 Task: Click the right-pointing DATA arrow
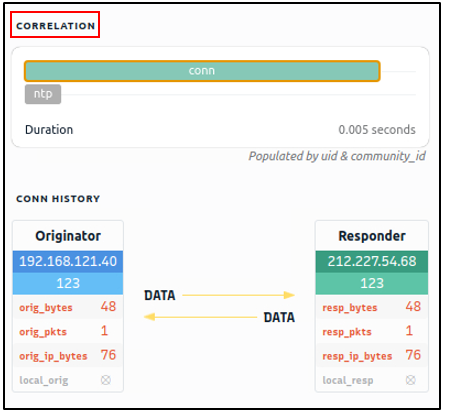click(239, 295)
